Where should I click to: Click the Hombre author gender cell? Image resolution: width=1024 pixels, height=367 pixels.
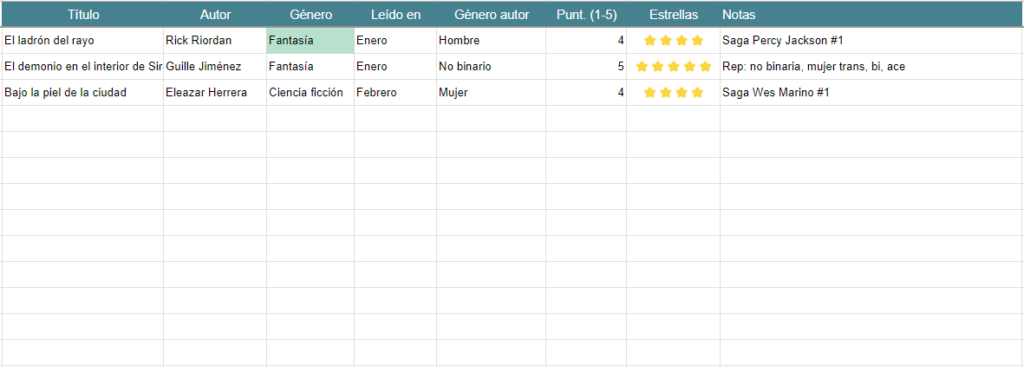click(x=491, y=40)
